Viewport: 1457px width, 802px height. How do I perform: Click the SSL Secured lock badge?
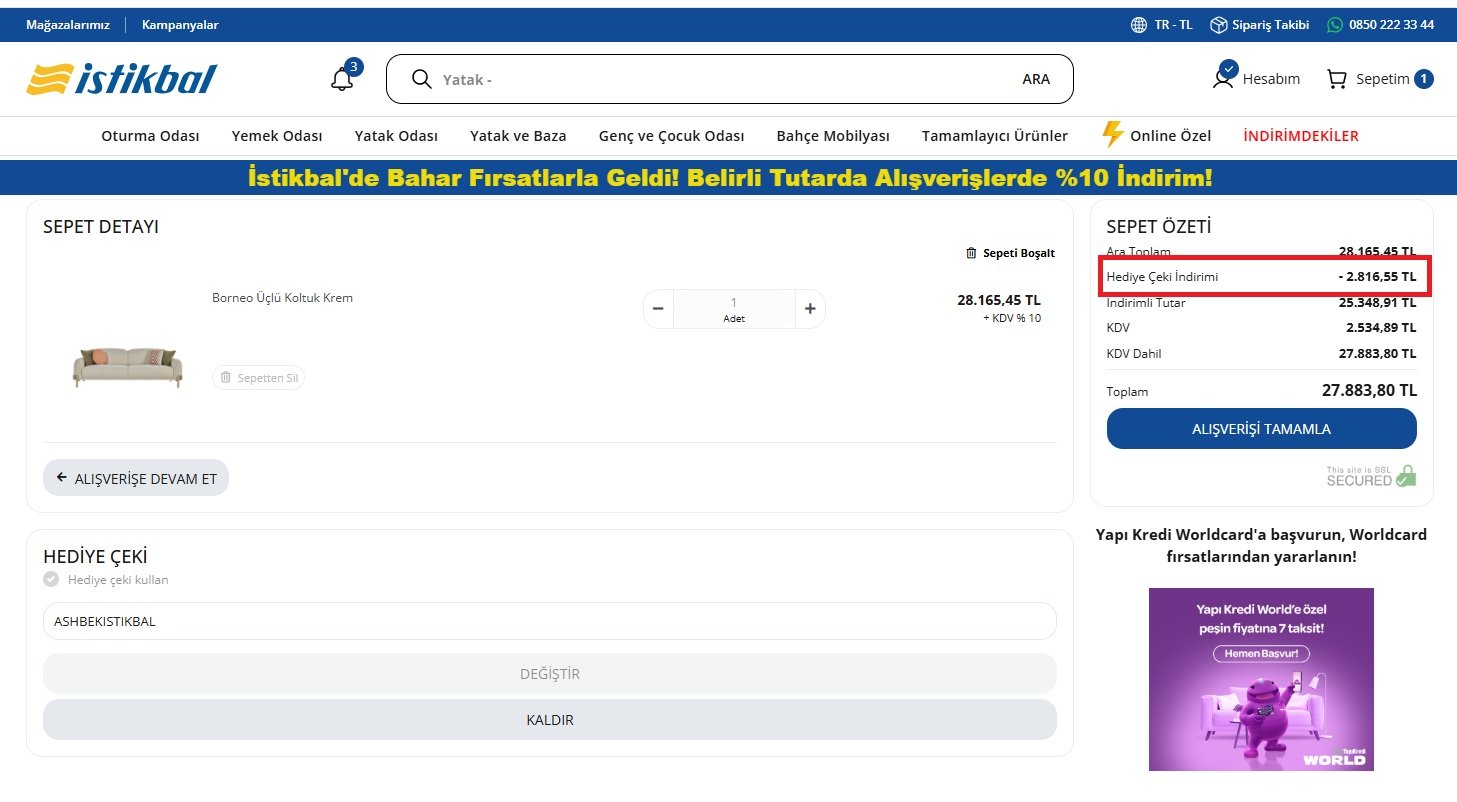pos(1372,476)
